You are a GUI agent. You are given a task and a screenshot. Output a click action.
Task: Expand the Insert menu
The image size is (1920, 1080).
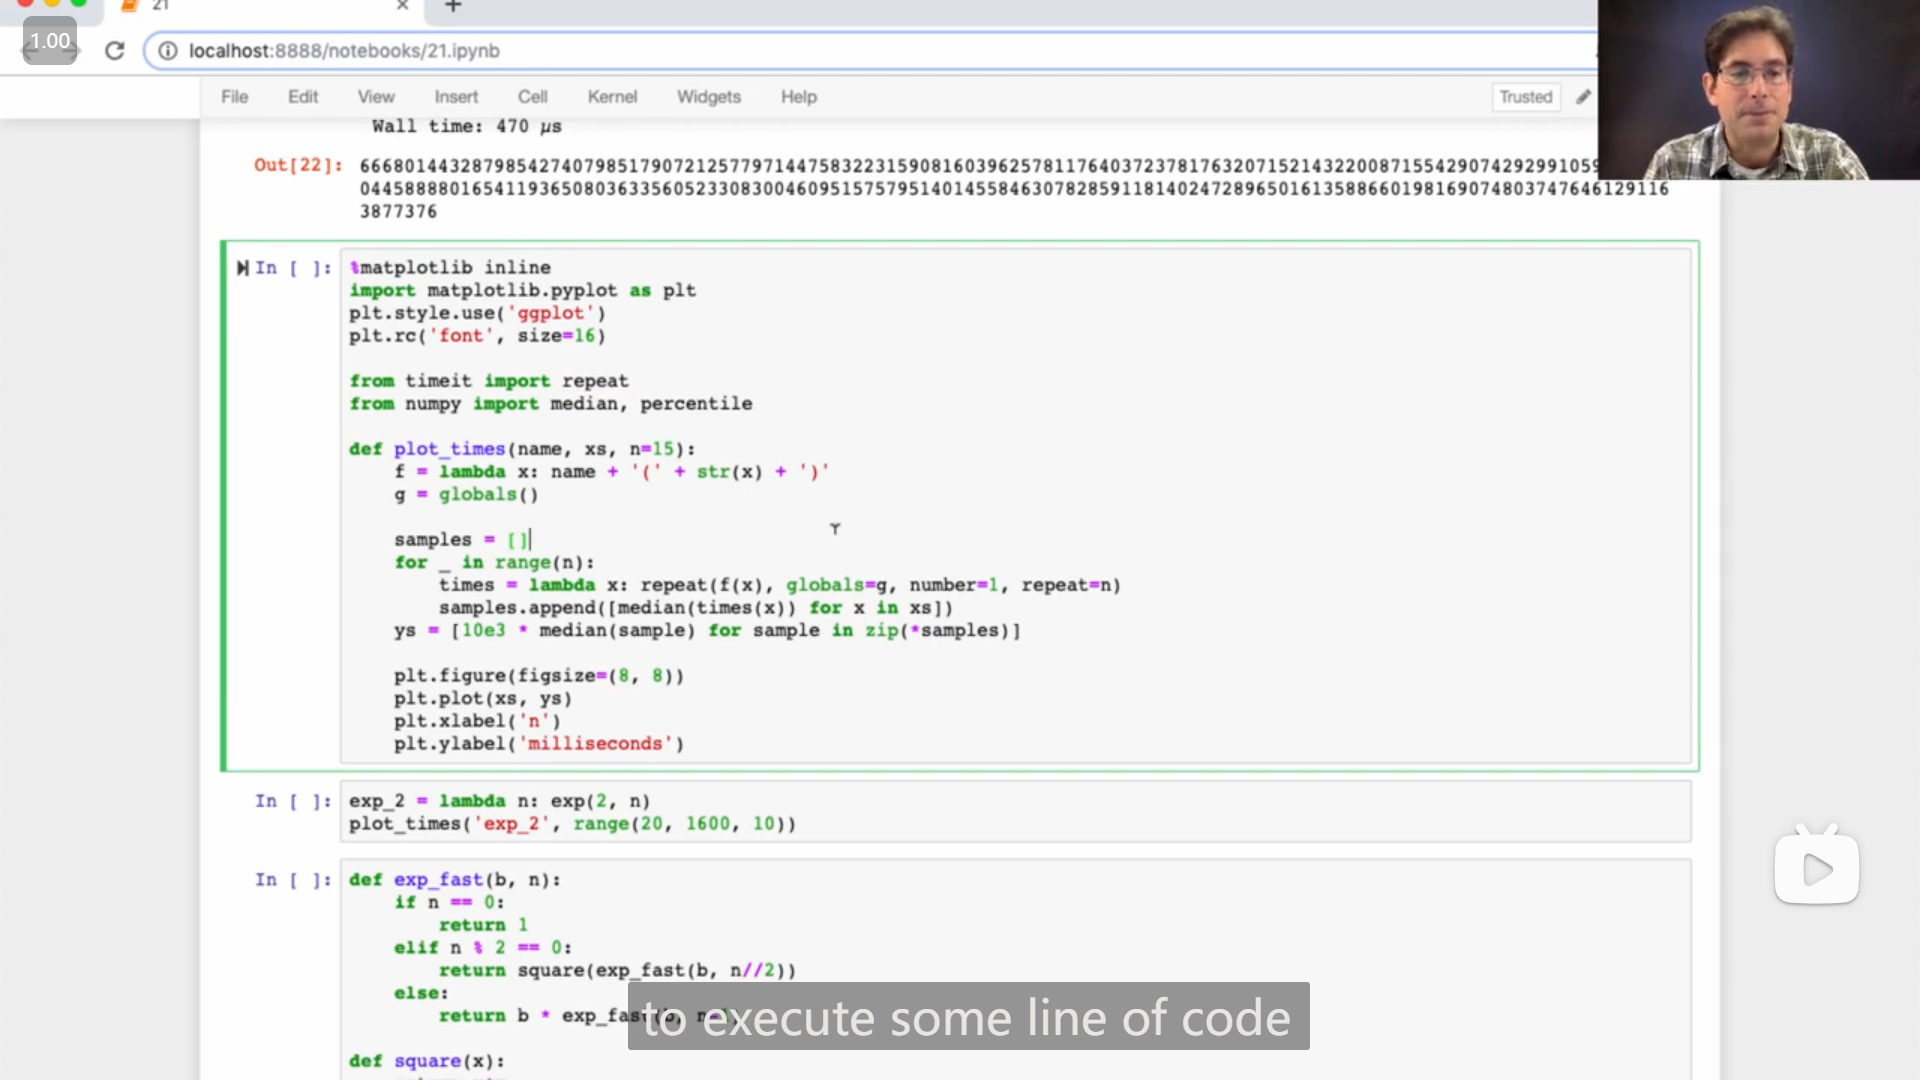point(456,97)
